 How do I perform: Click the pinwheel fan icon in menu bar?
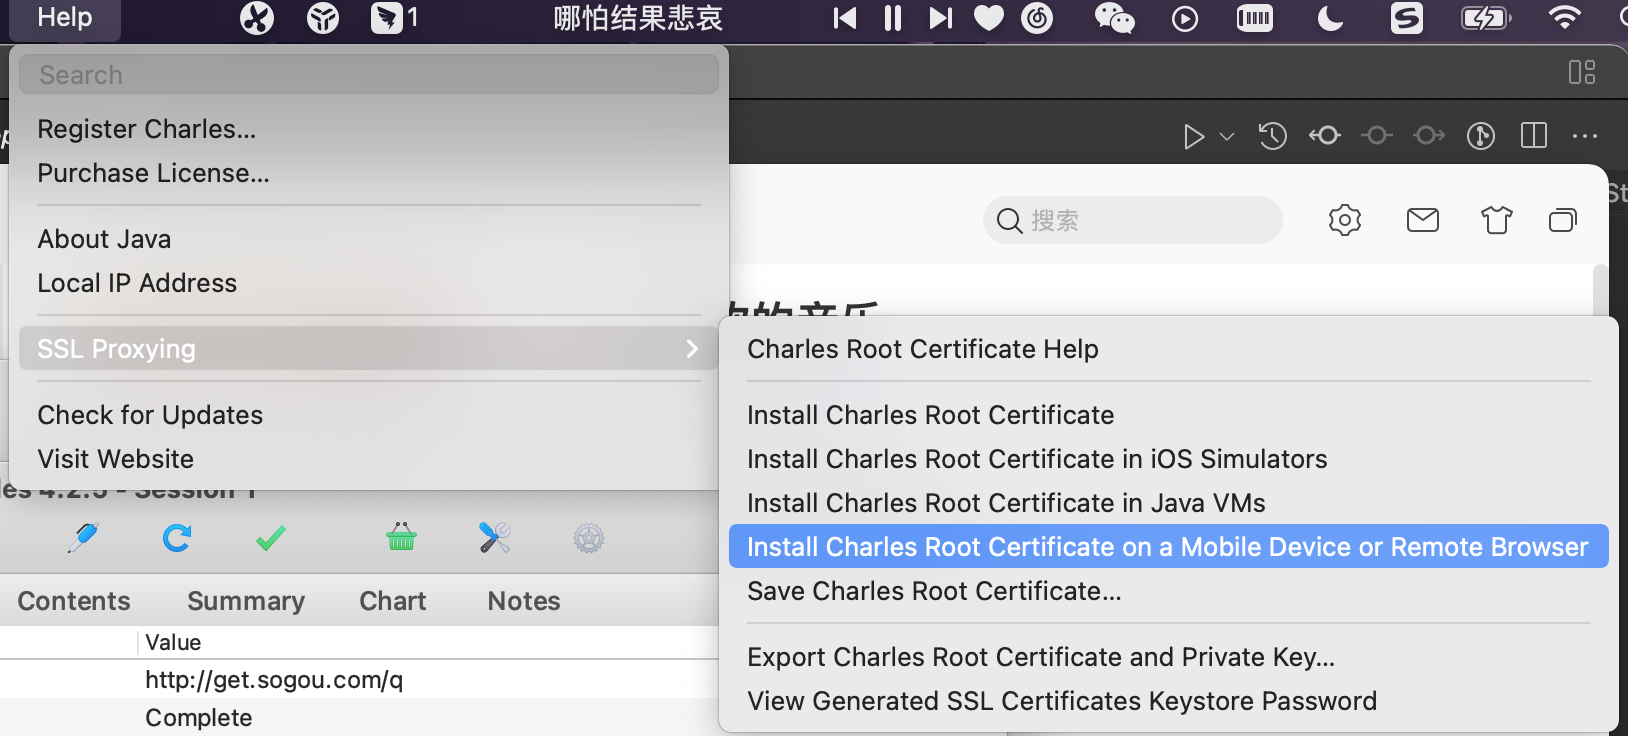pyautogui.click(x=257, y=18)
